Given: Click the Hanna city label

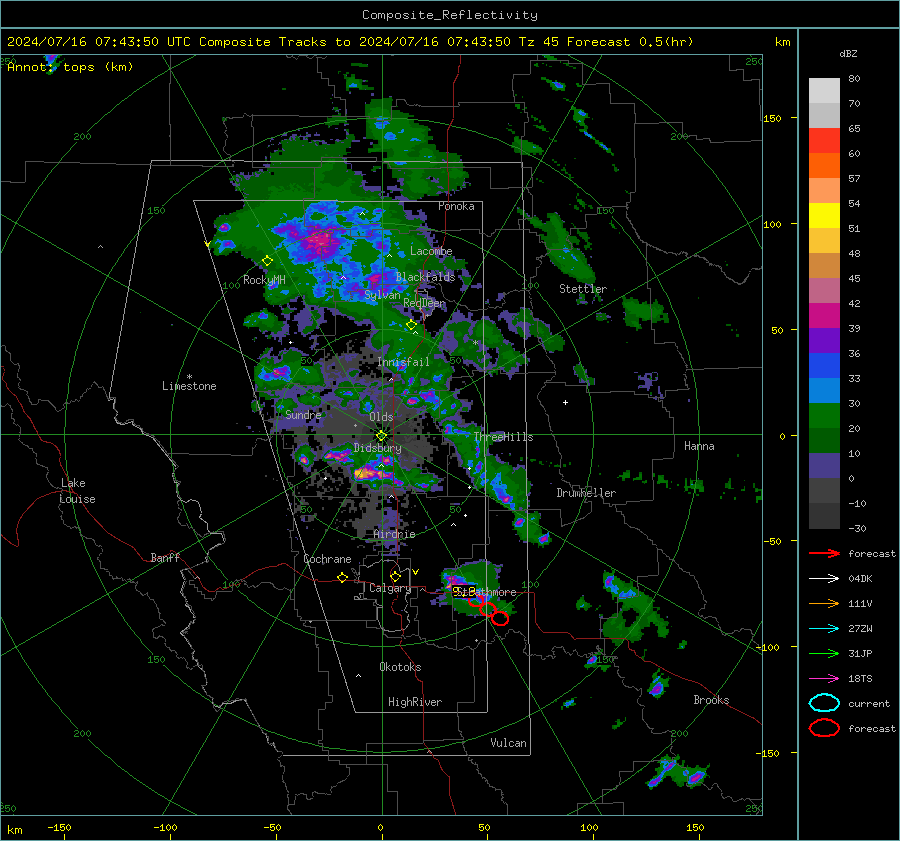Looking at the screenshot, I should coord(699,446).
